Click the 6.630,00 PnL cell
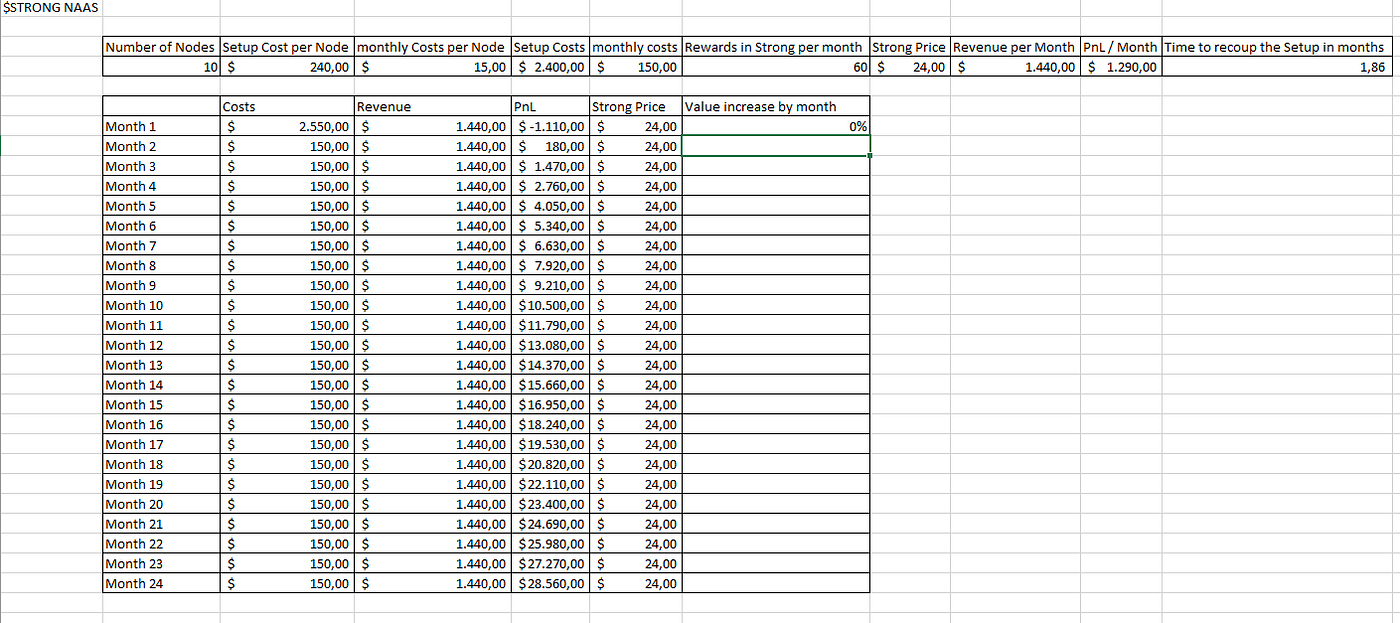This screenshot has height=623, width=1400. (550, 245)
